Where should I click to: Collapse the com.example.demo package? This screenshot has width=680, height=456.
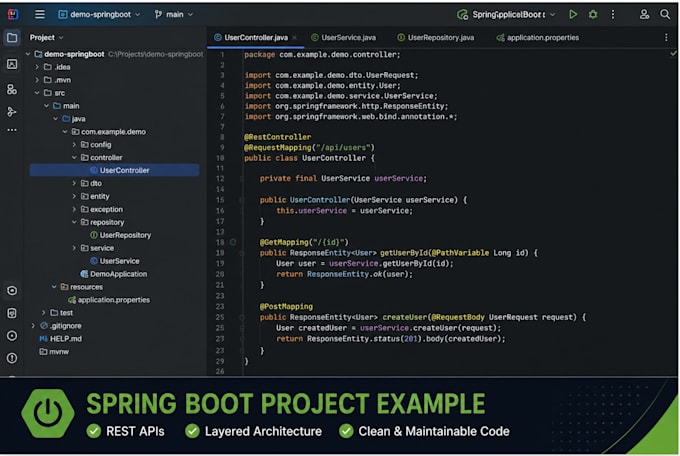click(65, 132)
